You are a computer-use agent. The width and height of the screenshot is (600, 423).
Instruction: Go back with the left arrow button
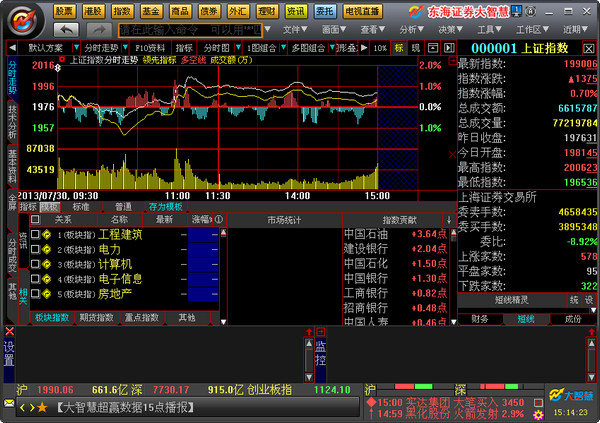pos(66,29)
